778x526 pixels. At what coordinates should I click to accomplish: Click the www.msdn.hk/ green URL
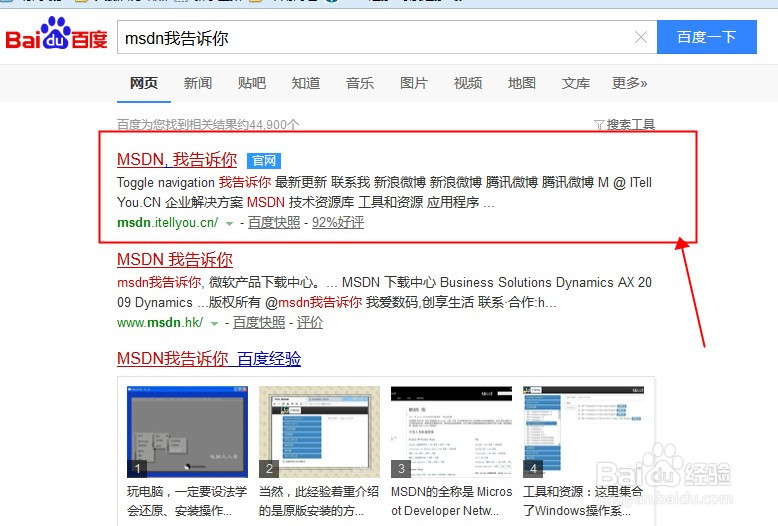point(160,323)
